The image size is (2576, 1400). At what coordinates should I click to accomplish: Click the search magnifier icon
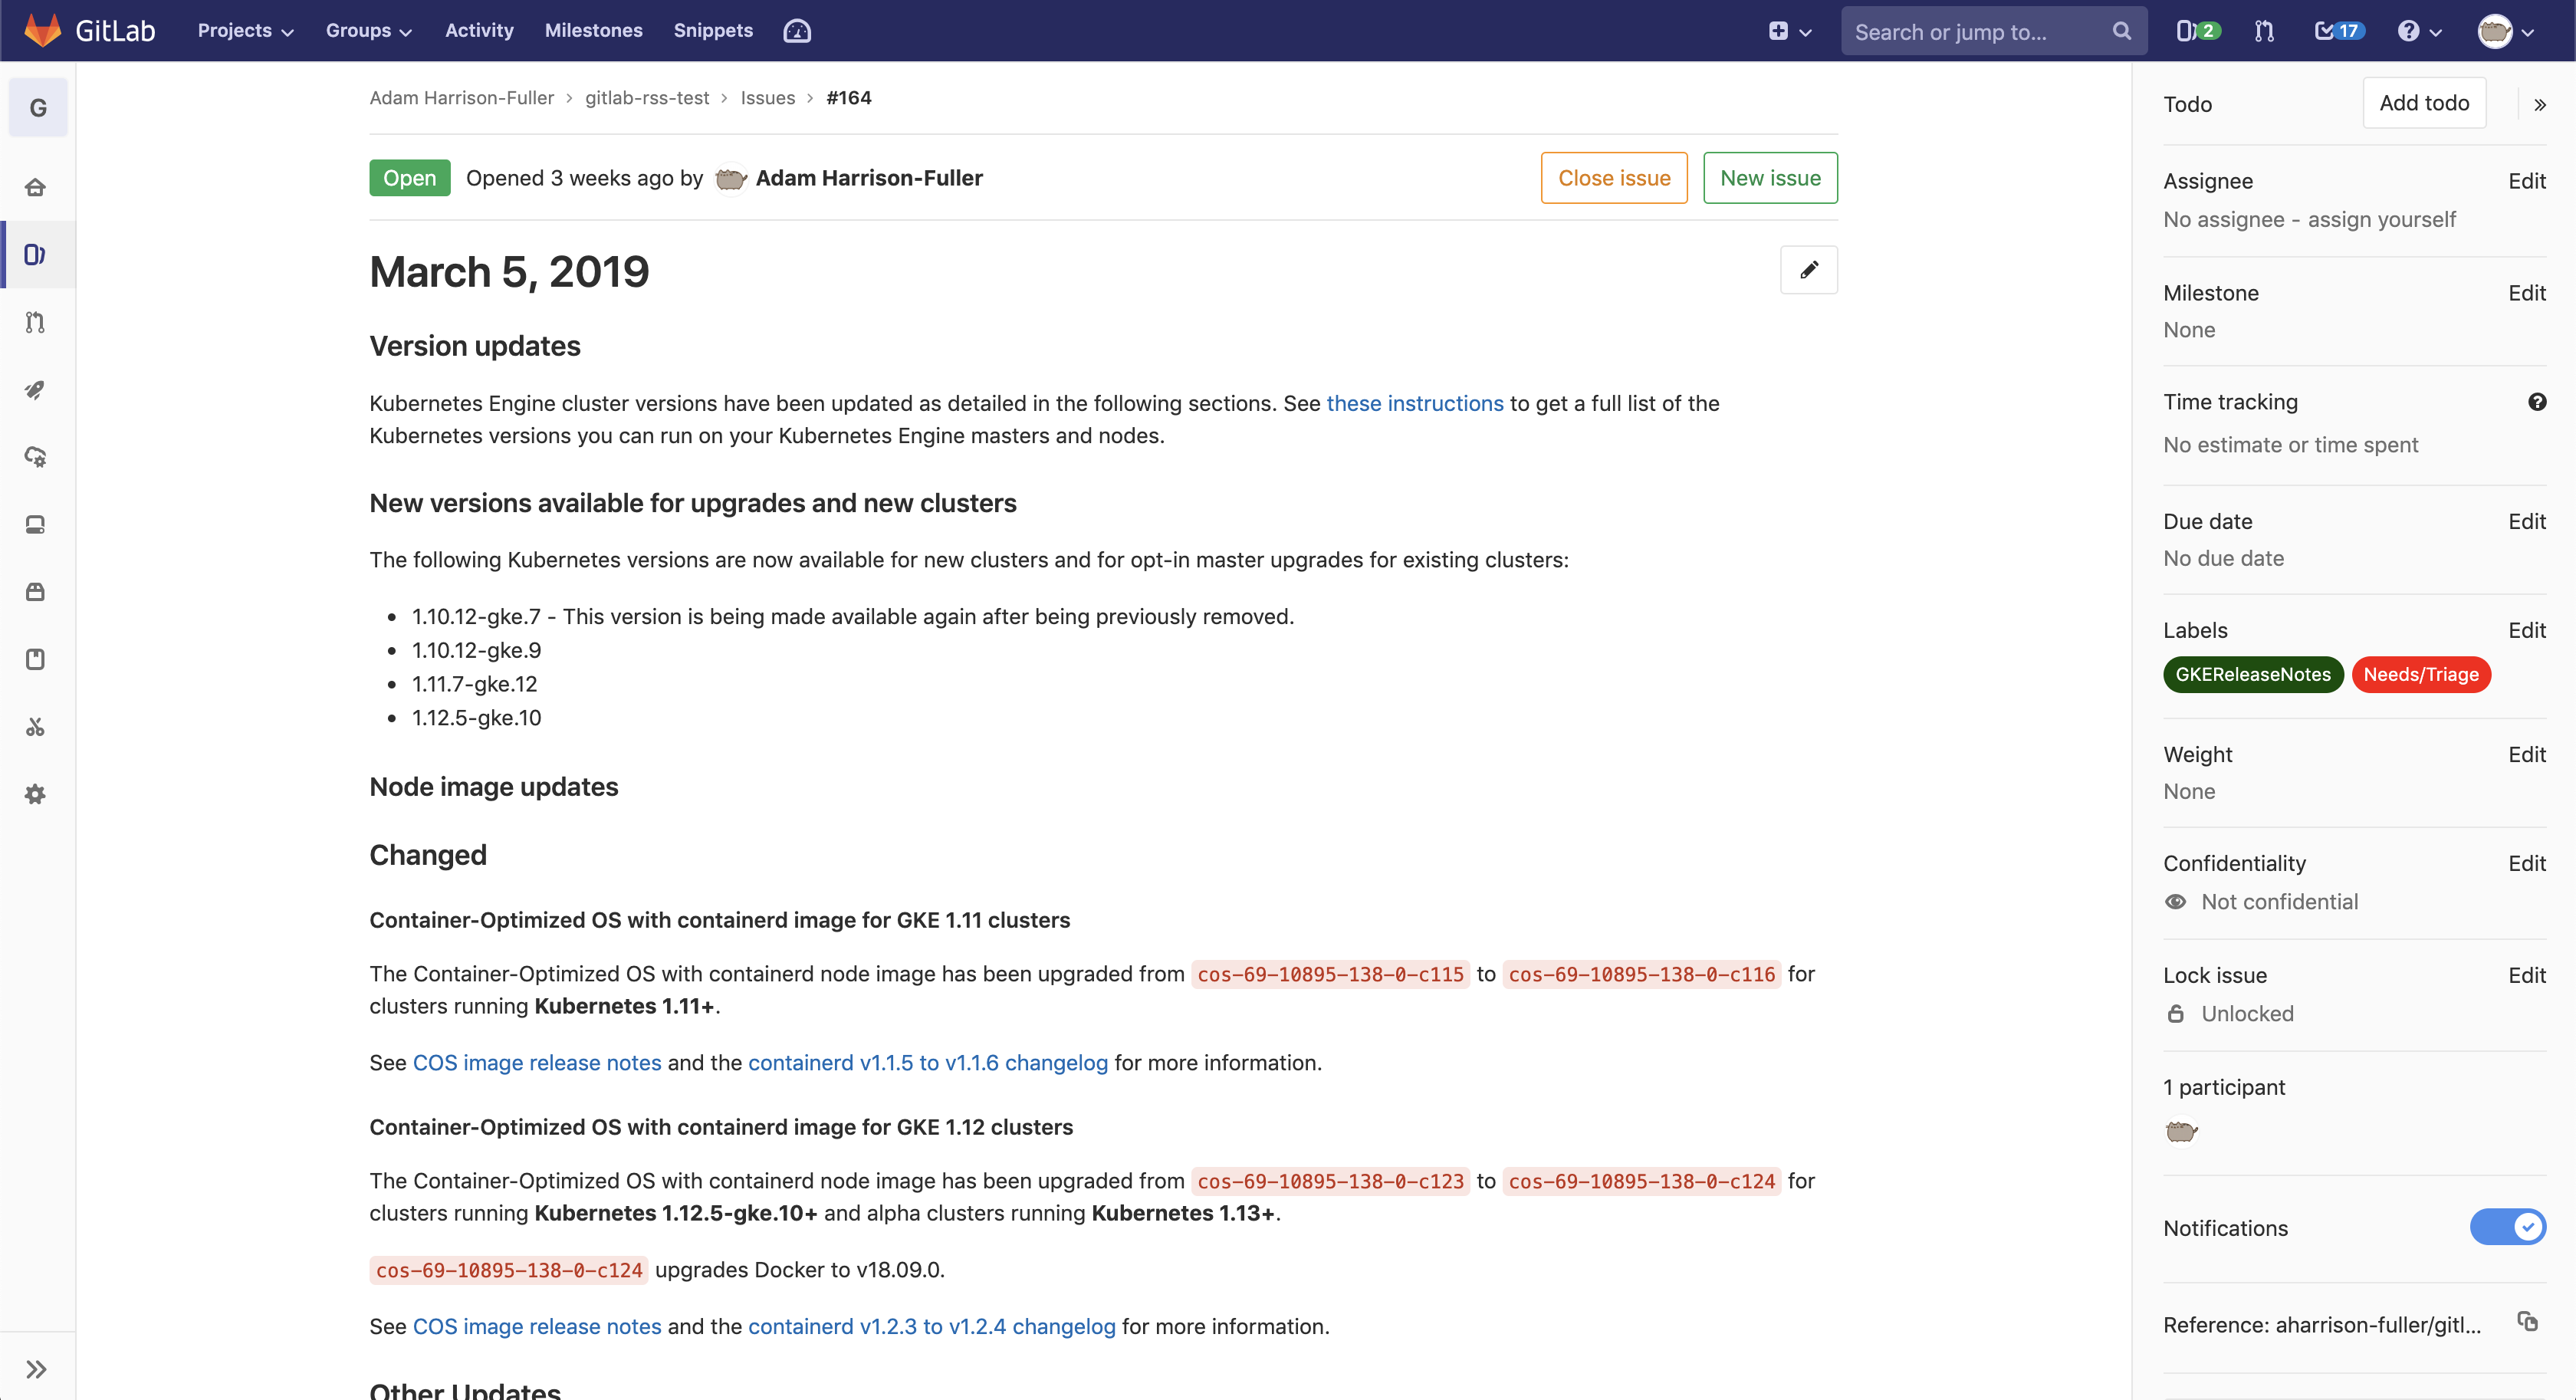[2121, 31]
